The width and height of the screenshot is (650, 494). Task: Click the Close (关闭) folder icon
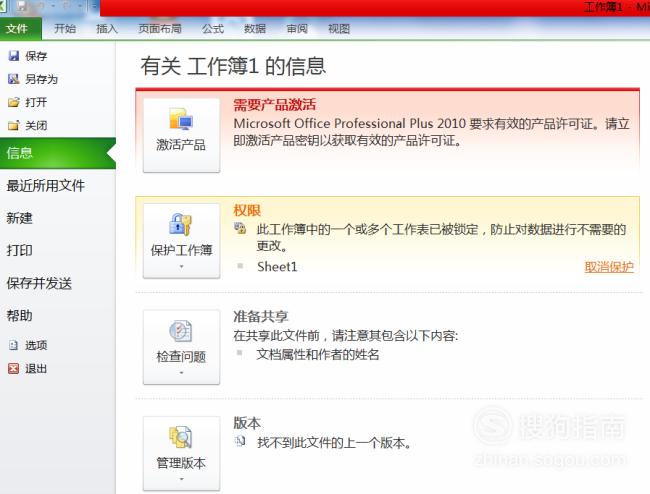[14, 125]
